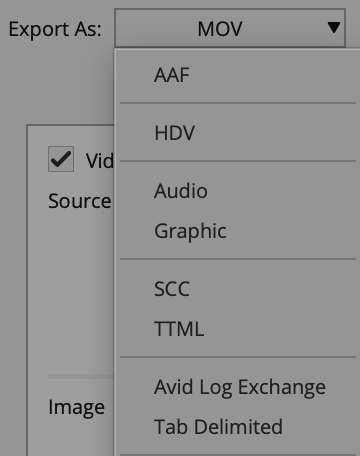Click the Export As label text
Viewport: 360px width, 456px height.
pos(55,29)
